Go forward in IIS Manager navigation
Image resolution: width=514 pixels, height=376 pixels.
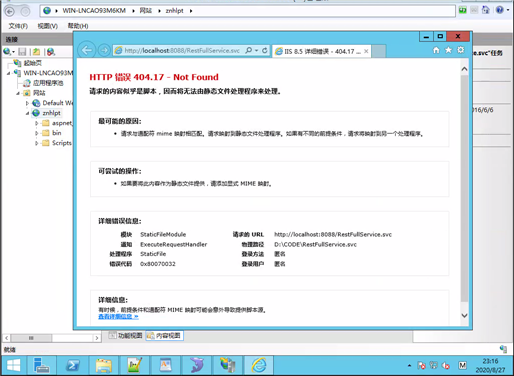coord(25,11)
